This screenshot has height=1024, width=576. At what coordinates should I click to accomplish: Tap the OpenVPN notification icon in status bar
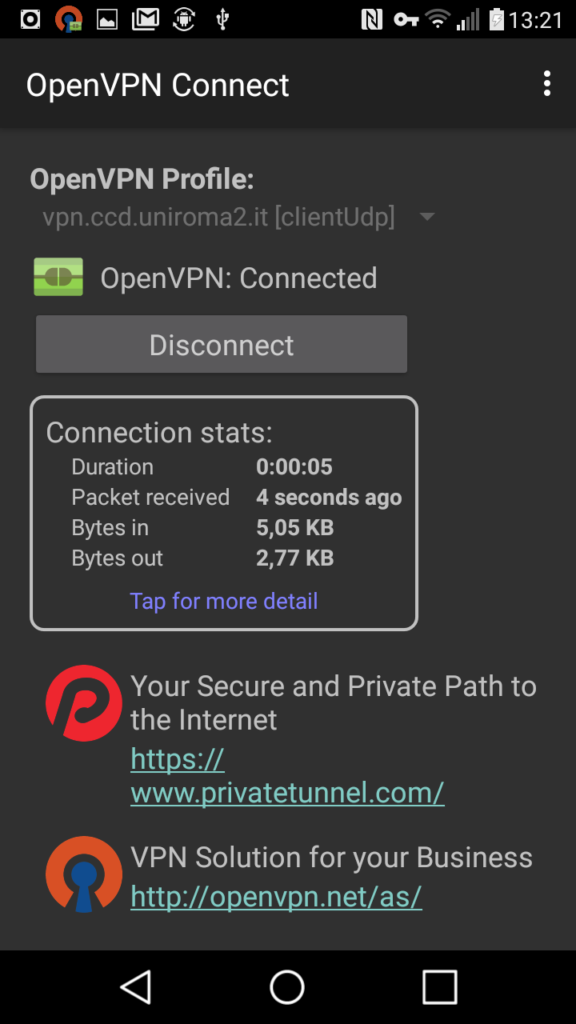coord(69,19)
